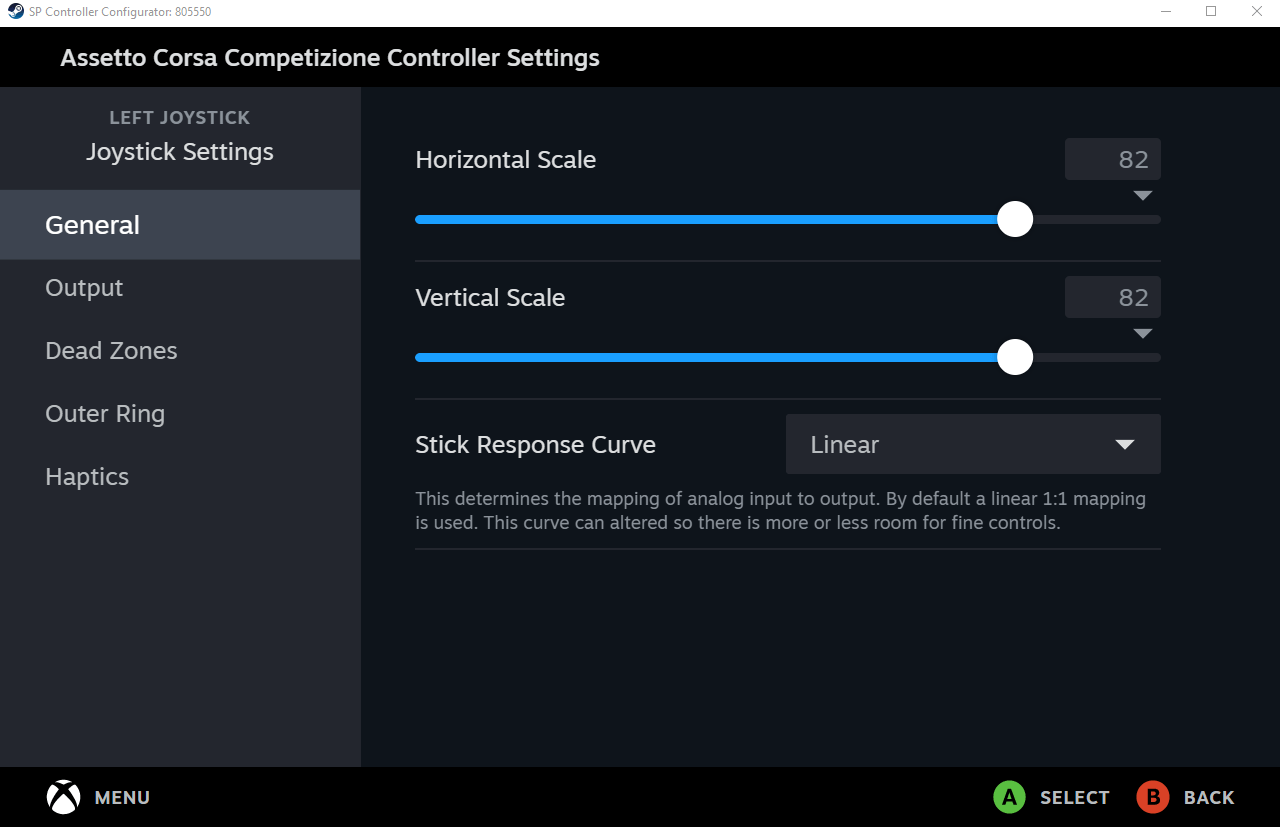This screenshot has height=827, width=1280.
Task: Click the Linear dropdown arrow
Action: [1125, 445]
